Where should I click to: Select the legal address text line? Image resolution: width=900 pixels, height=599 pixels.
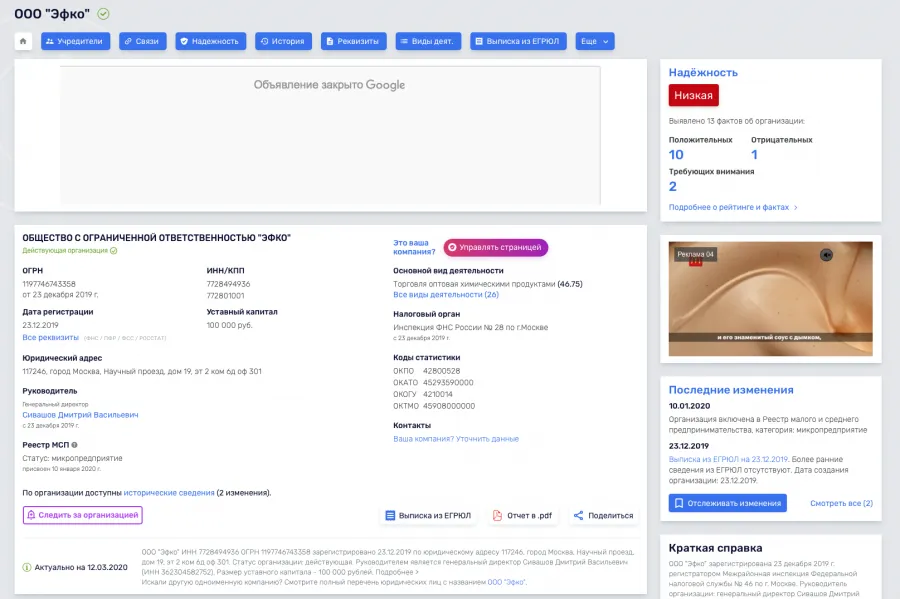point(142,371)
